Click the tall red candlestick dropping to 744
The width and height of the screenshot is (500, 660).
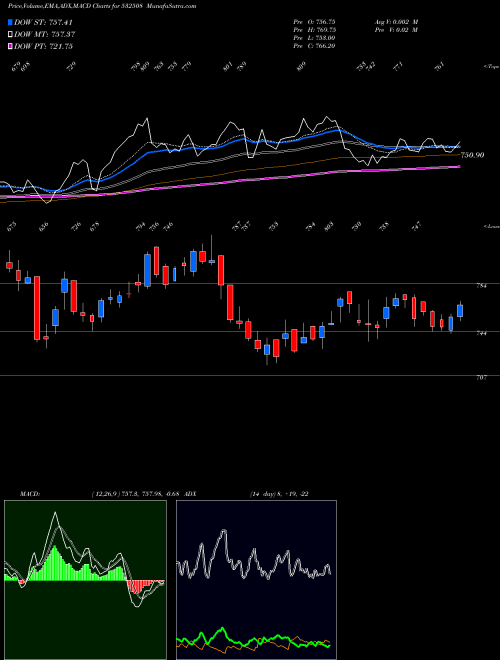37,308
